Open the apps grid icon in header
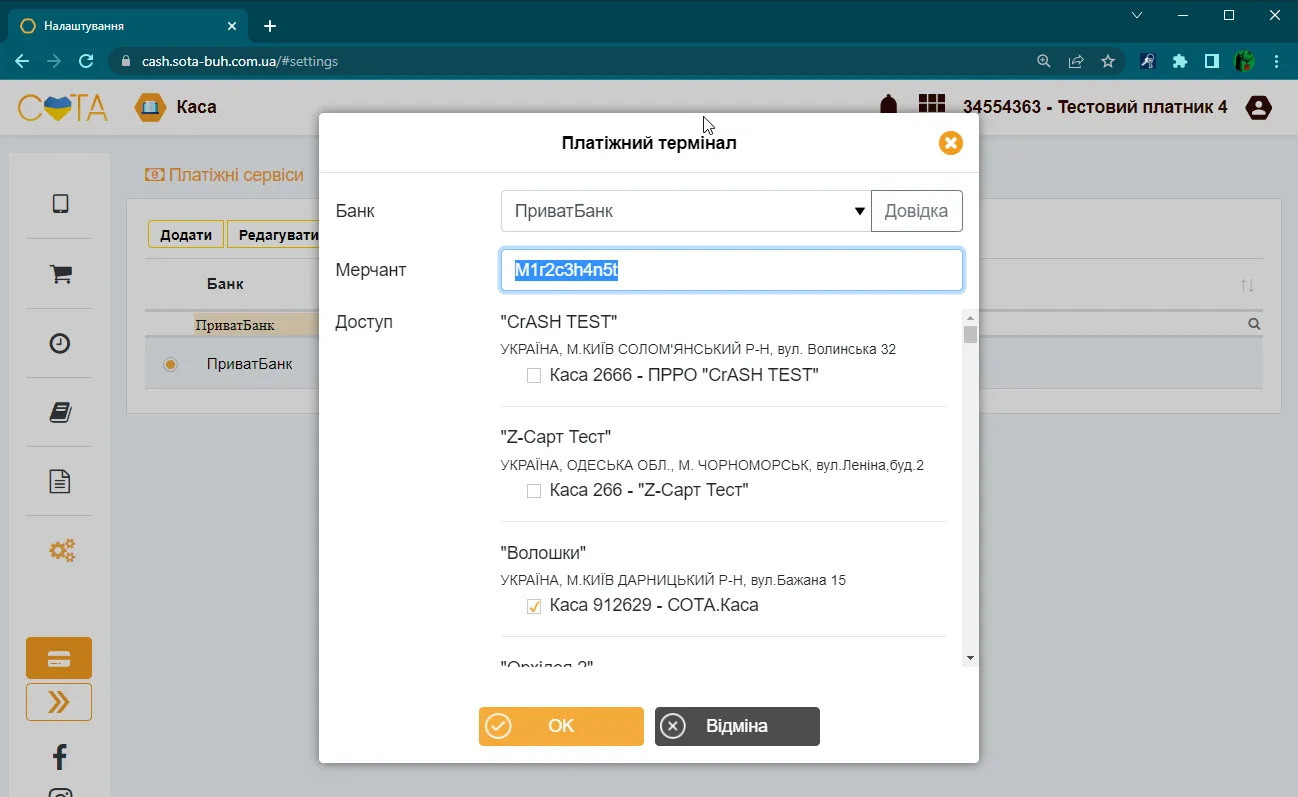1298x797 pixels. [x=932, y=106]
